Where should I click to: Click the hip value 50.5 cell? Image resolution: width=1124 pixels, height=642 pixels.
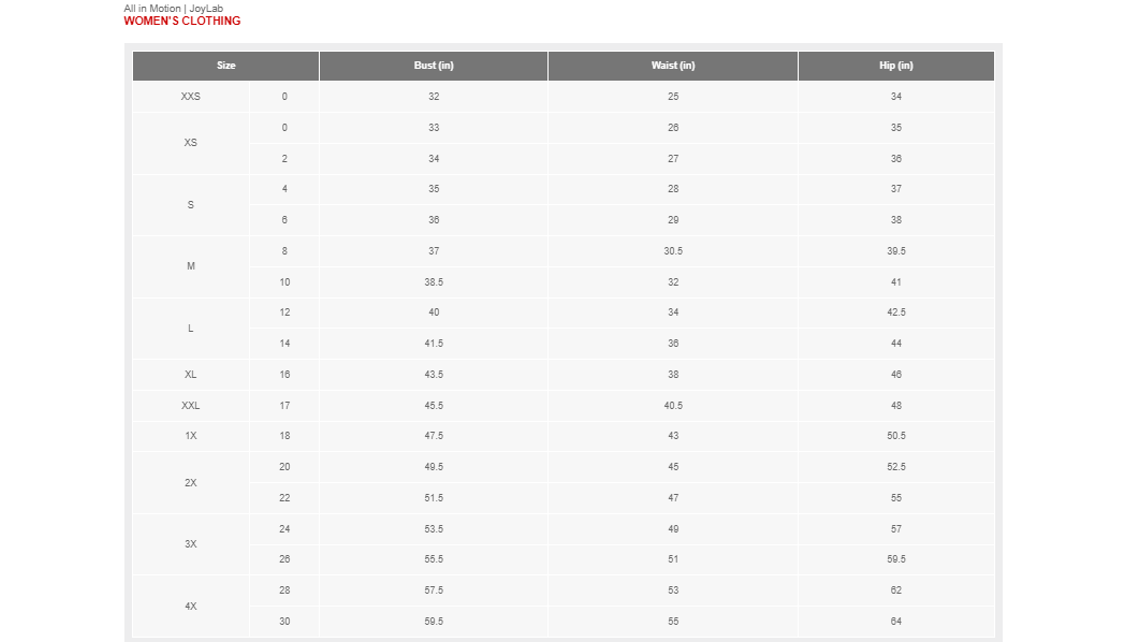pyautogui.click(x=896, y=436)
